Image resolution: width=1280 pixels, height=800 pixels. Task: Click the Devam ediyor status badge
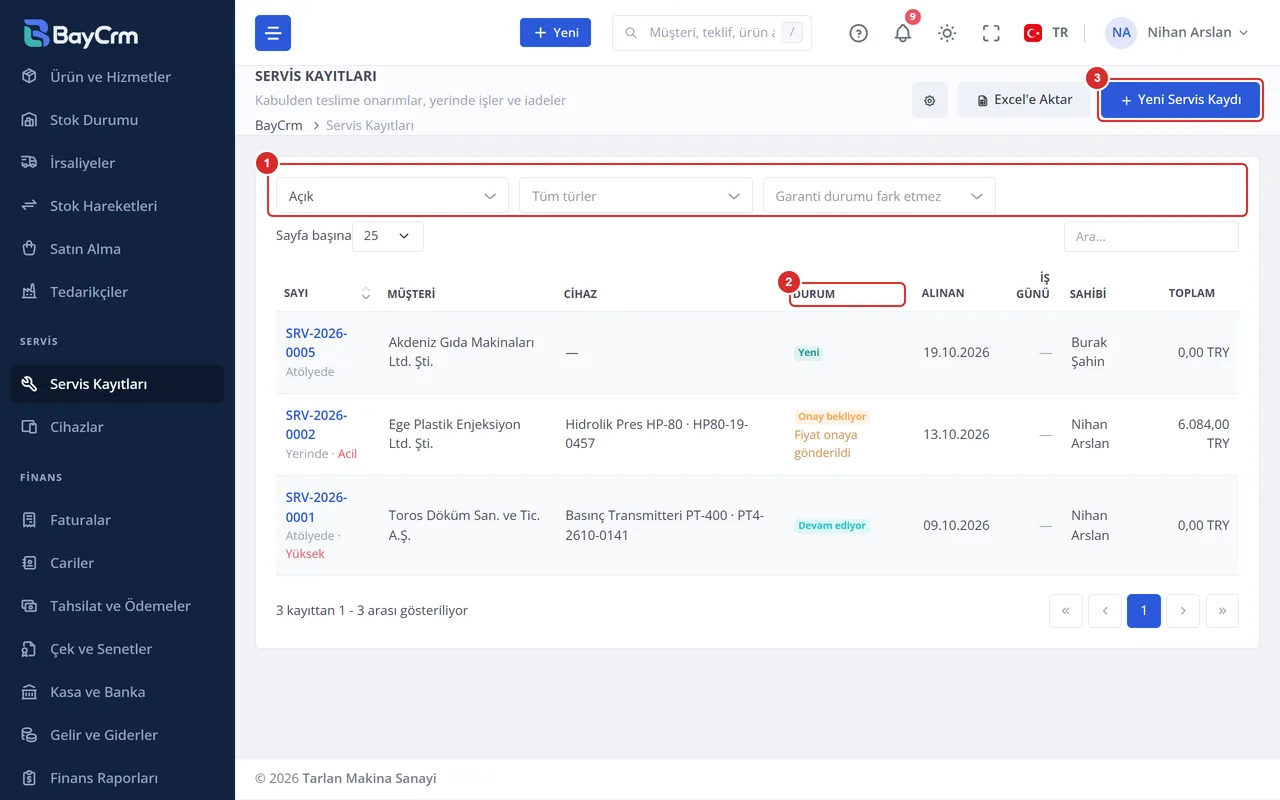pos(832,525)
